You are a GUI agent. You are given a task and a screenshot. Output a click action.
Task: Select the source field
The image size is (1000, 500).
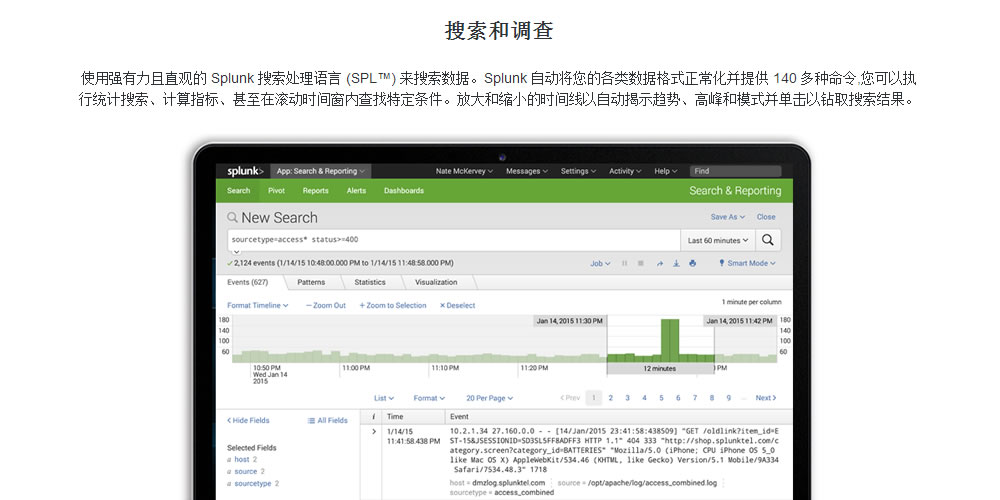(246, 471)
